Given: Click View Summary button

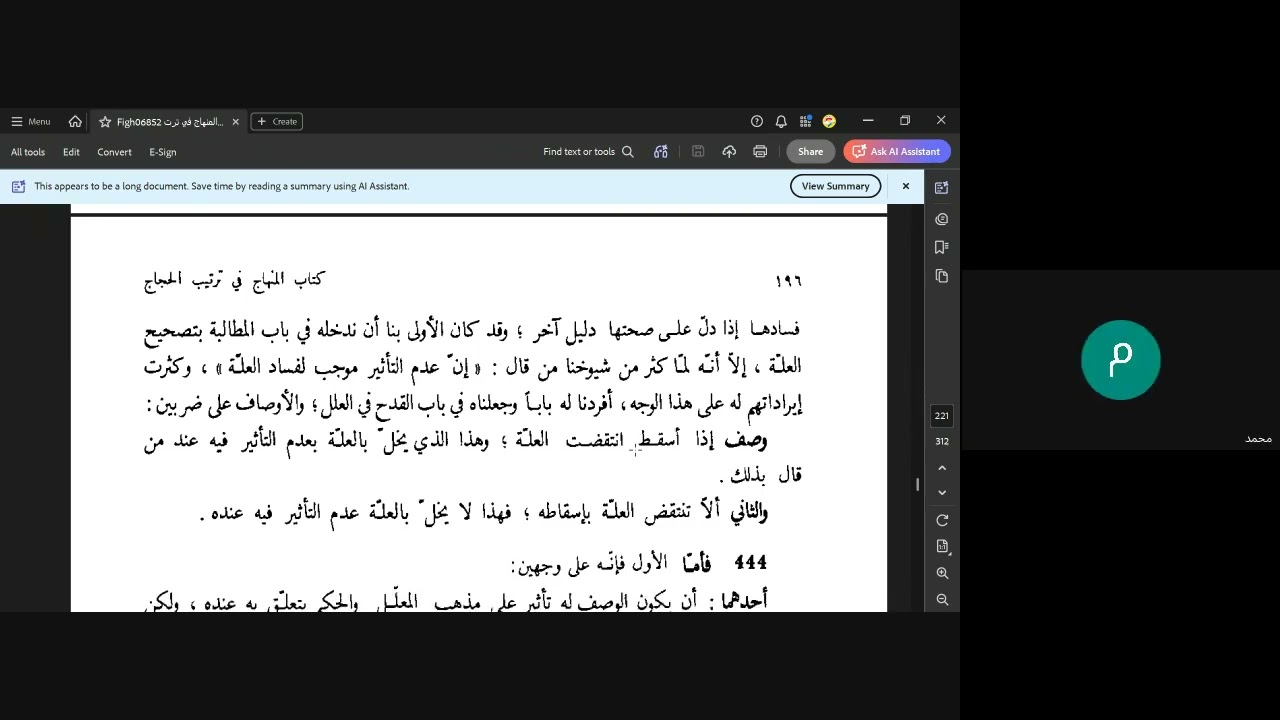Looking at the screenshot, I should pos(835,186).
